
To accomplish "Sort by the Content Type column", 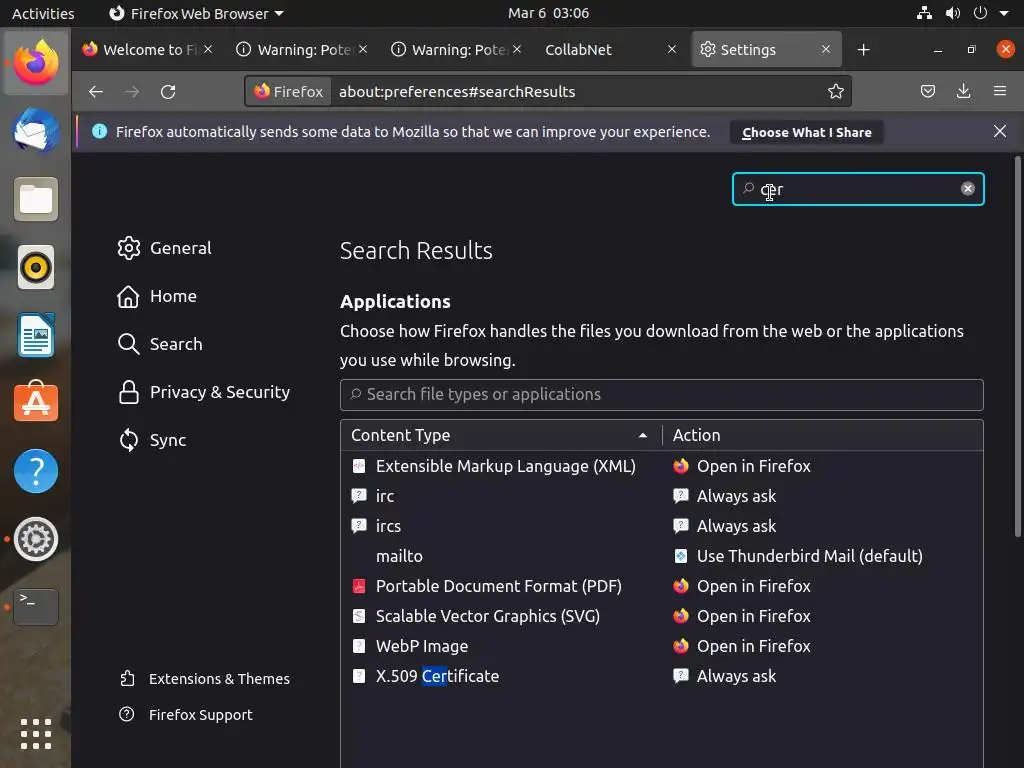I will (500, 435).
